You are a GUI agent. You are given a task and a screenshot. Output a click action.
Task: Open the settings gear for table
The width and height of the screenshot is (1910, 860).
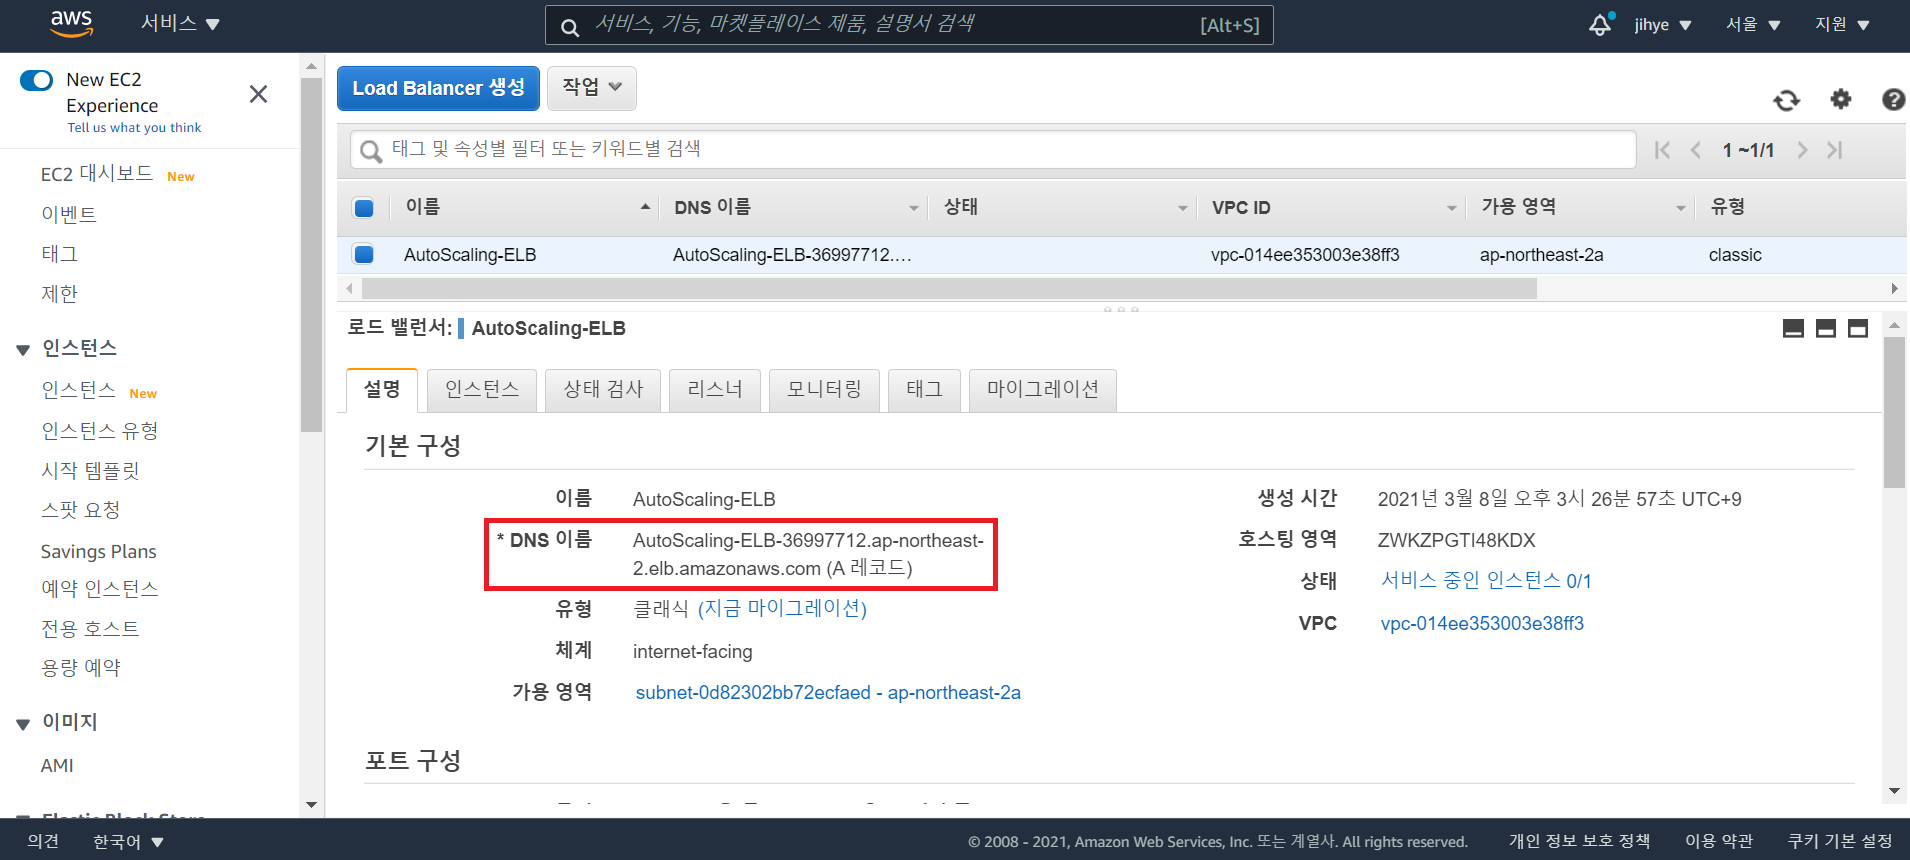(1840, 99)
